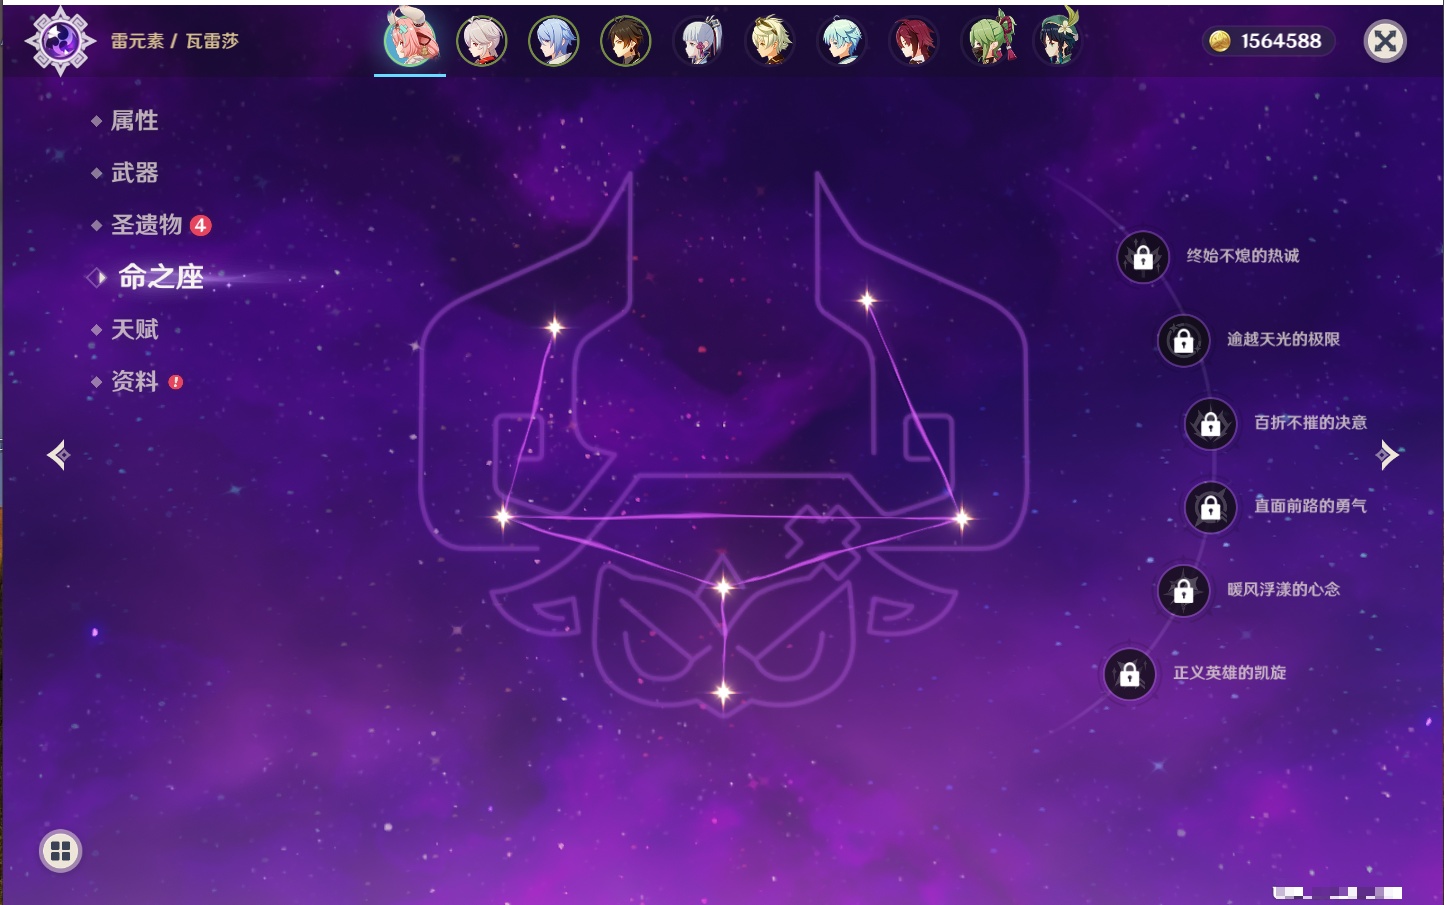The image size is (1444, 905).
Task: Select the 命之座 constellation menu item
Action: coord(161,277)
